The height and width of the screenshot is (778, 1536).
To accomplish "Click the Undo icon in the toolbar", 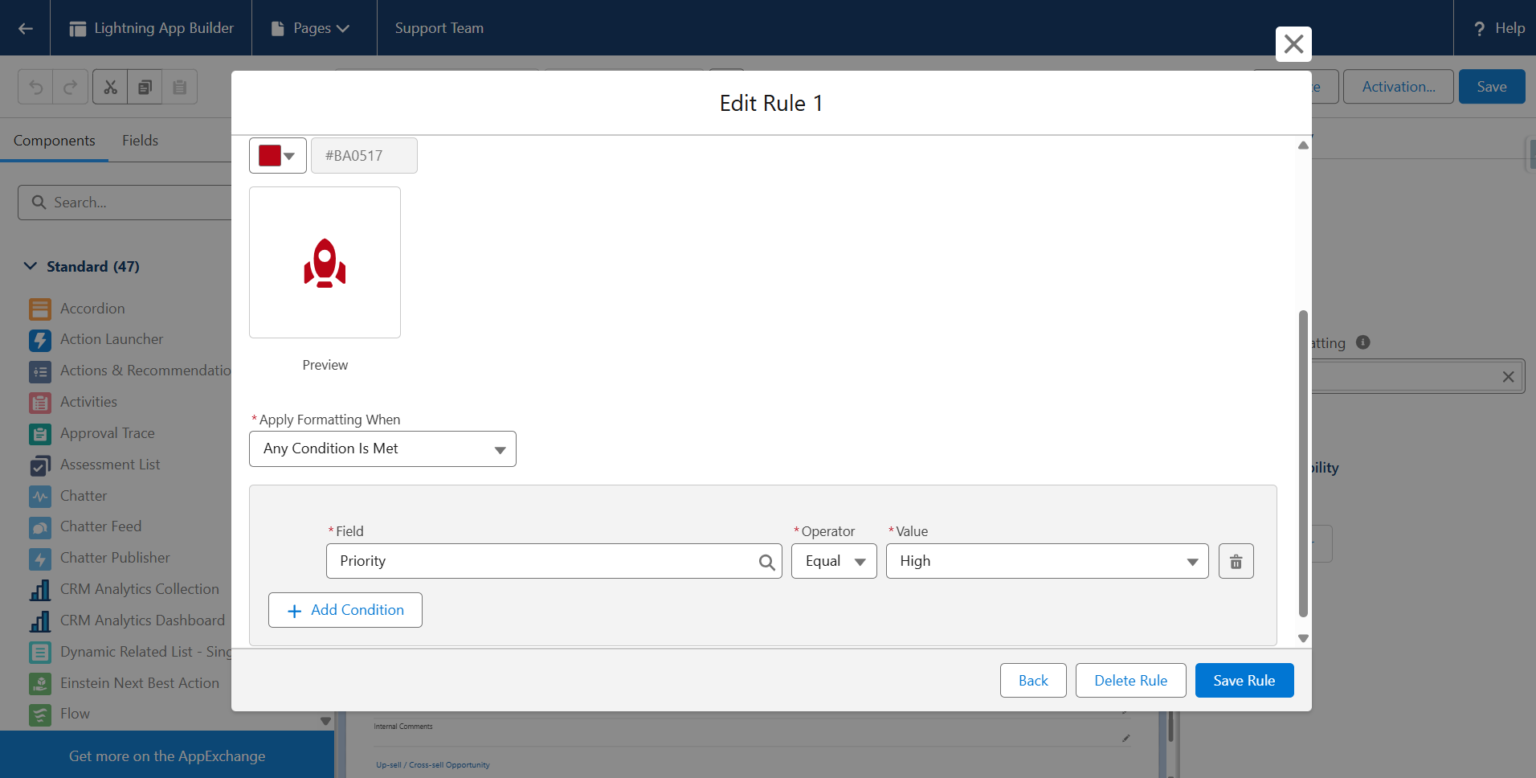I will (x=35, y=86).
